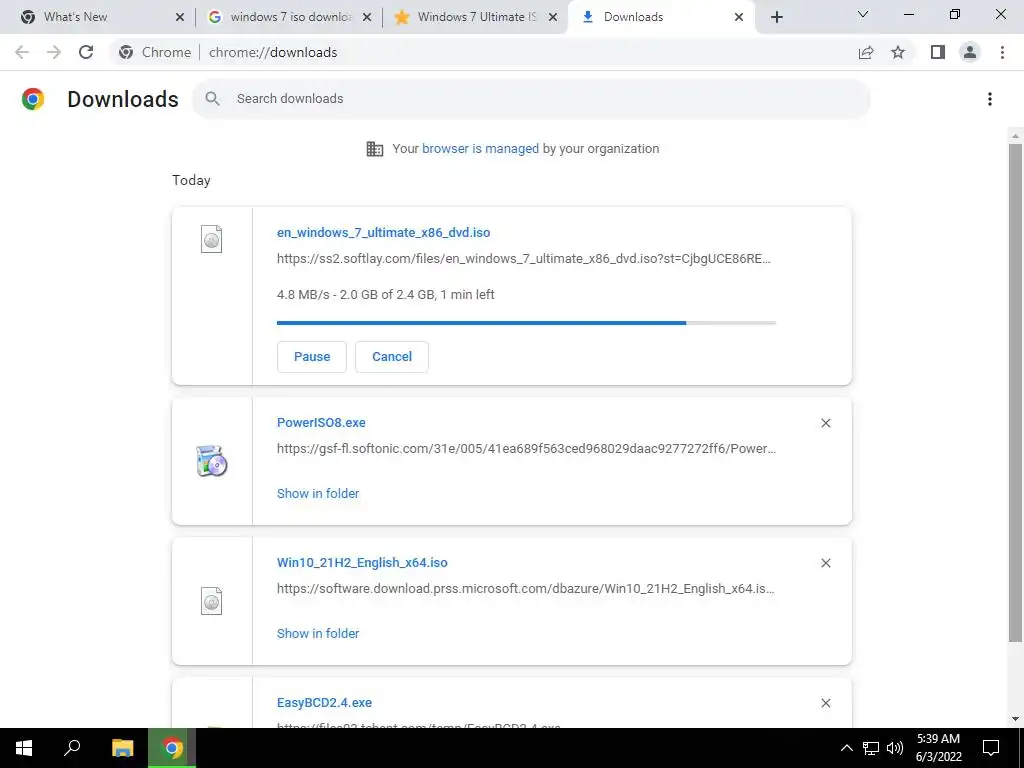Close the windows 7 iso download tab
The image size is (1024, 768).
(x=367, y=17)
